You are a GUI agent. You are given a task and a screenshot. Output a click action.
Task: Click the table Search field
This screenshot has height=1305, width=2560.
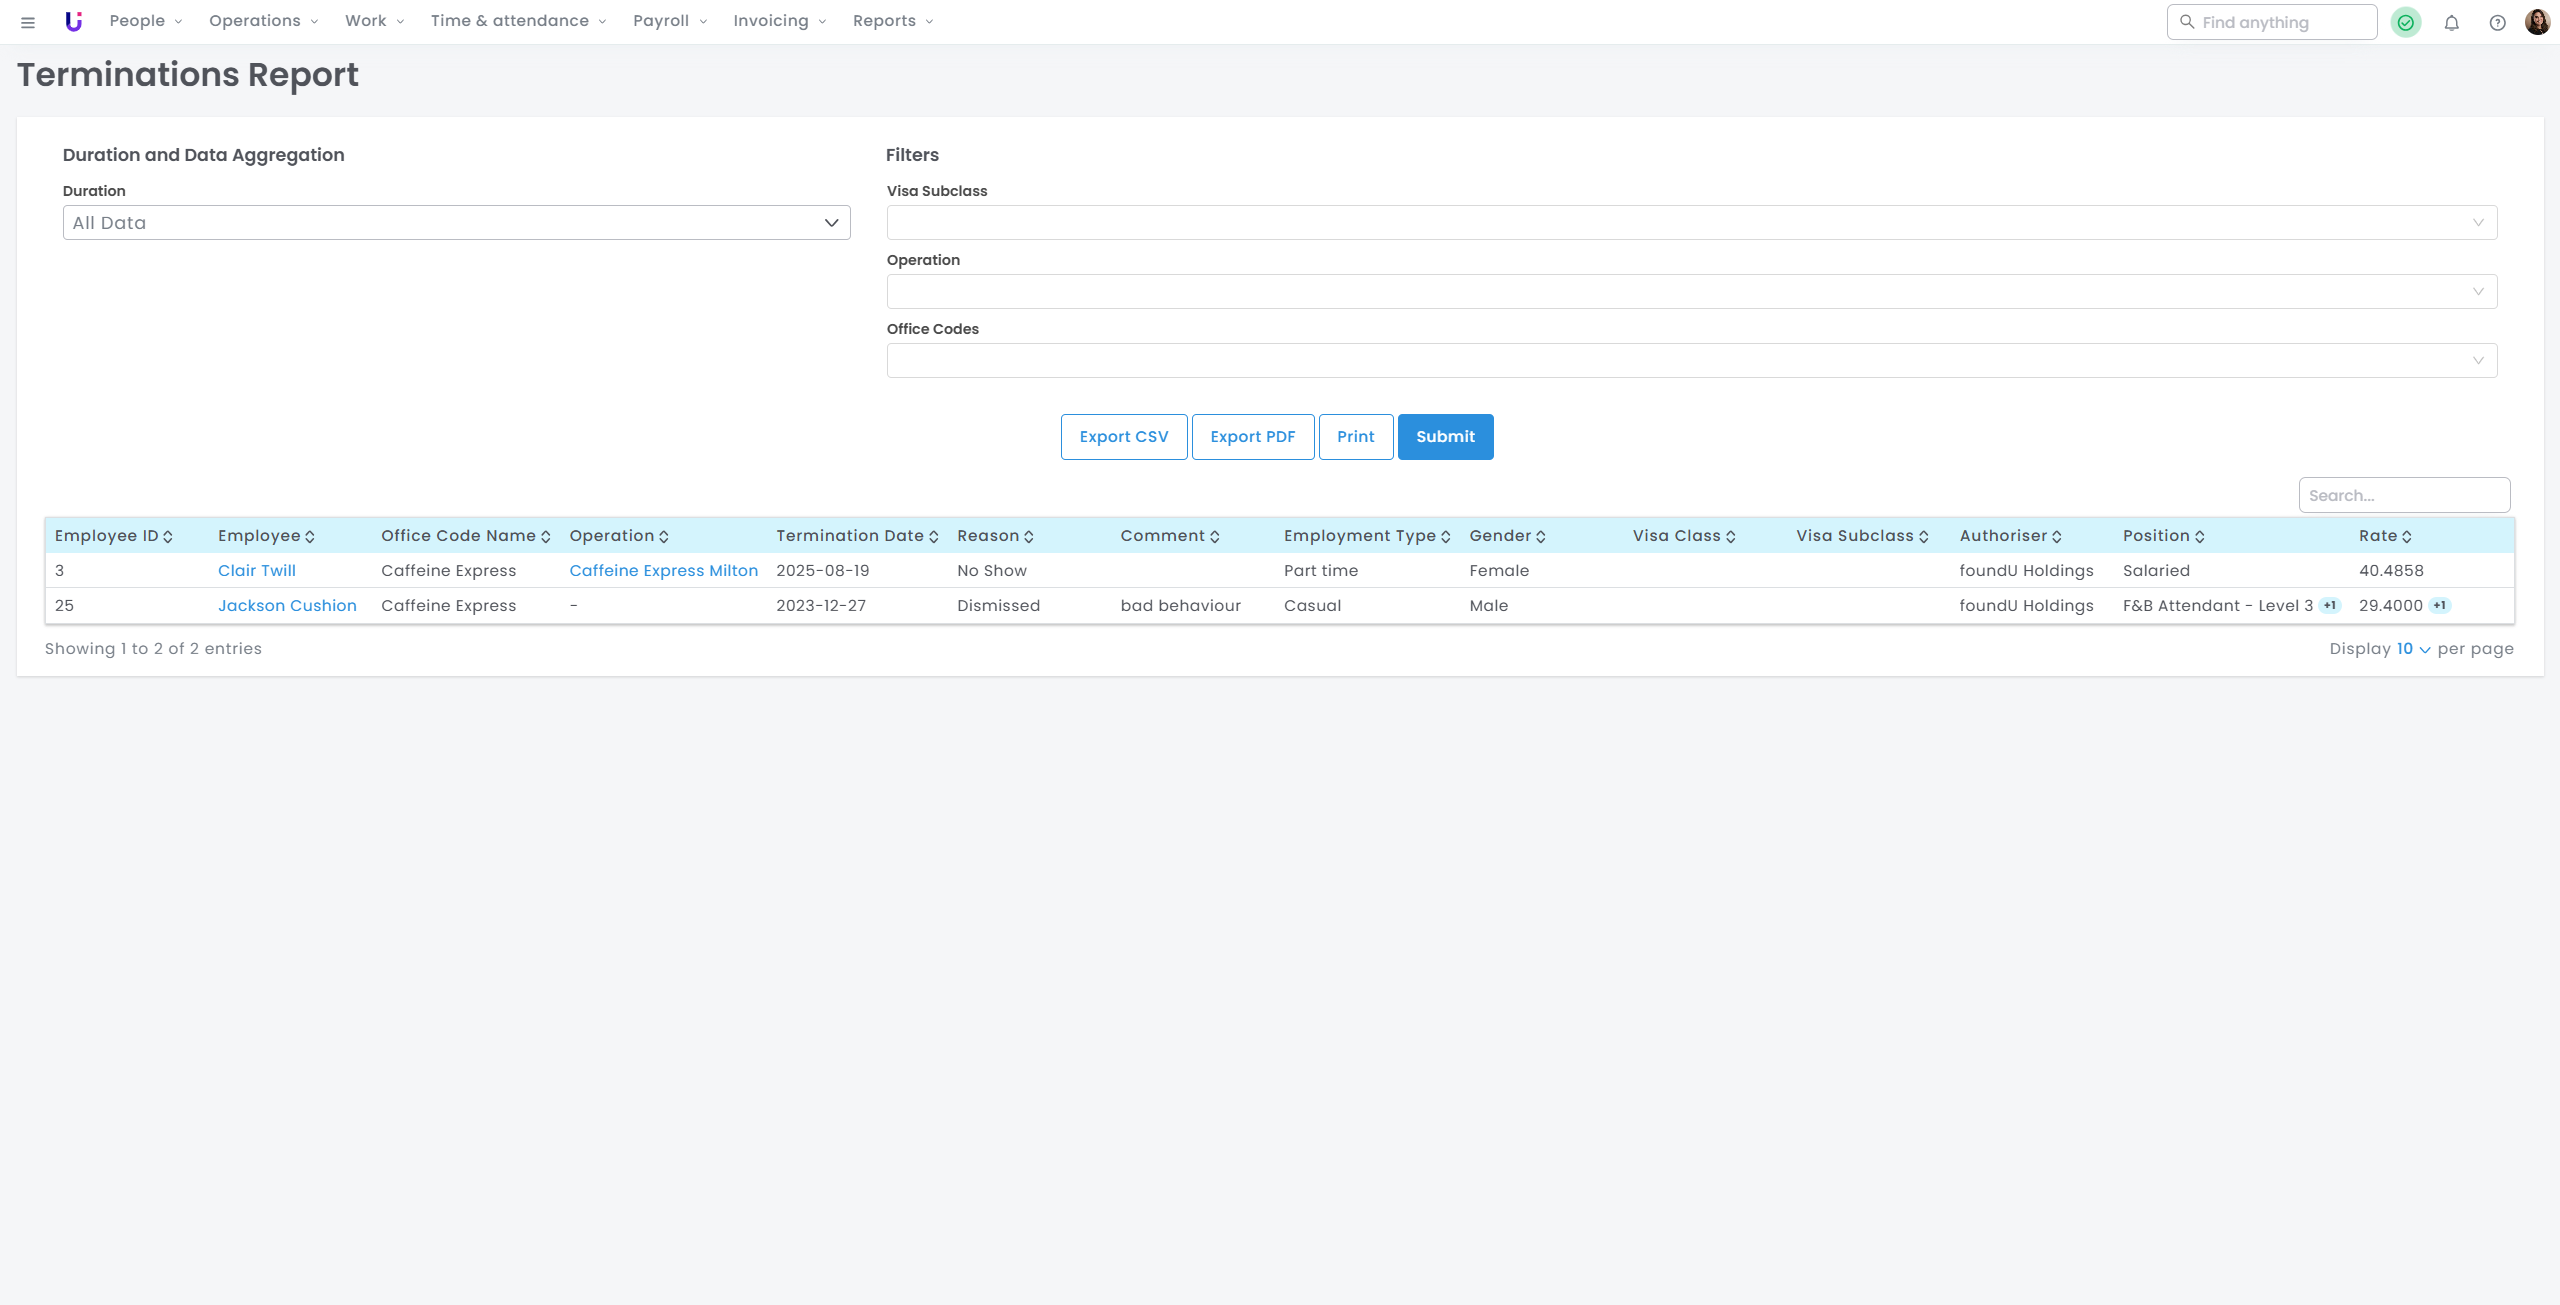[x=2403, y=496]
